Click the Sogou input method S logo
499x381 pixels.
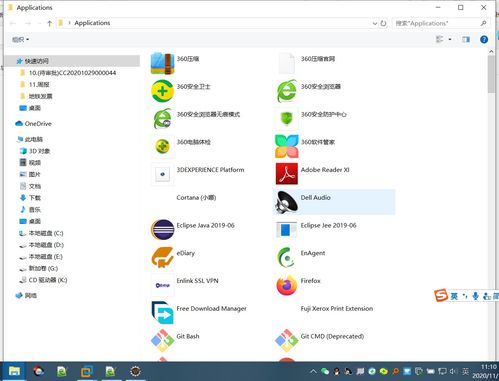click(441, 295)
